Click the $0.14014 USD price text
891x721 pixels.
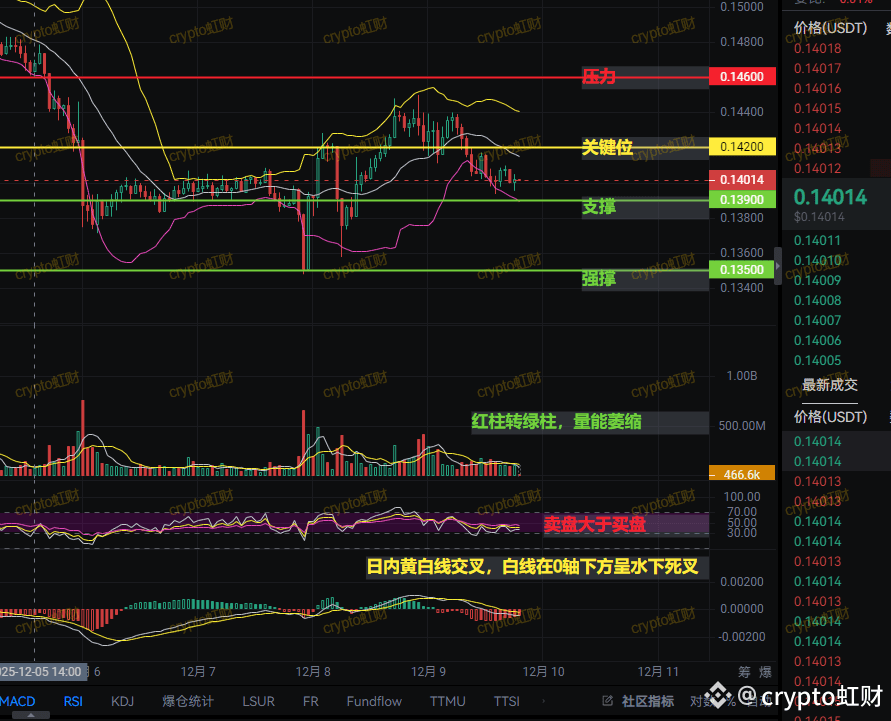(x=819, y=216)
